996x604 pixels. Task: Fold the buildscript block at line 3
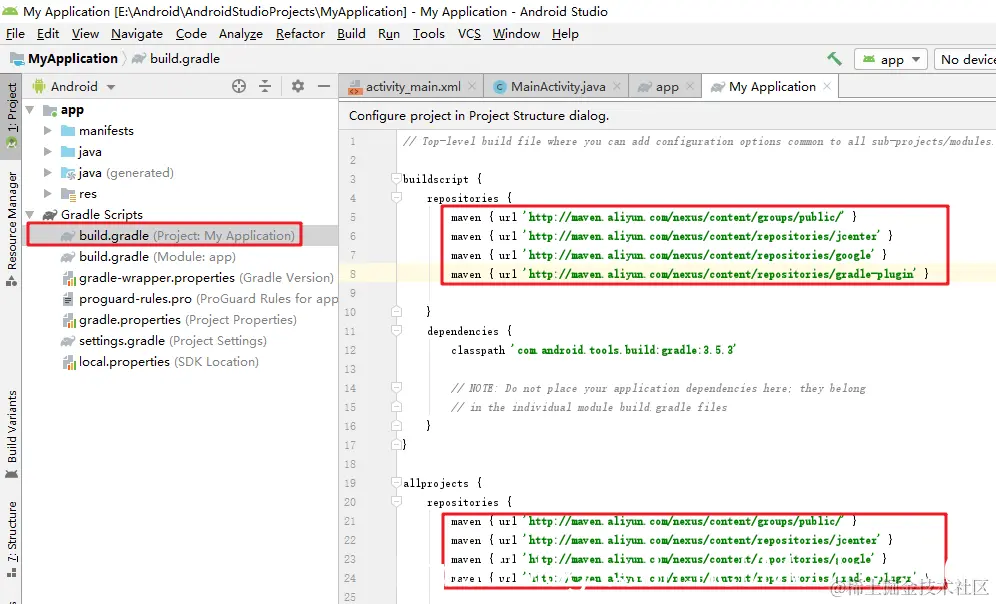(396, 179)
